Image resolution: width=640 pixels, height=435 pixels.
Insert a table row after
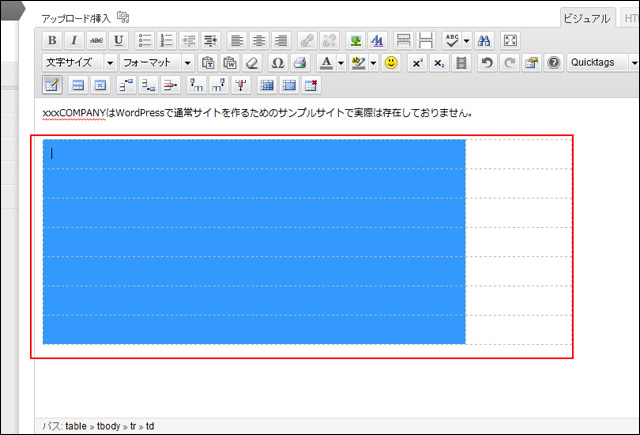(148, 85)
